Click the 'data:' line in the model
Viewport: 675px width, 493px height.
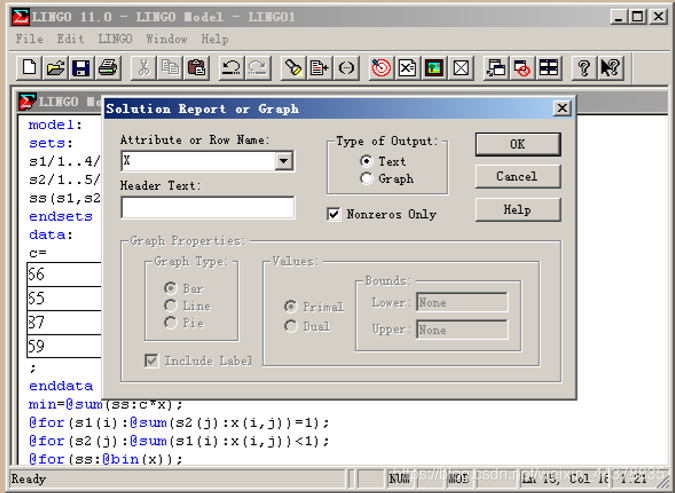(x=51, y=235)
